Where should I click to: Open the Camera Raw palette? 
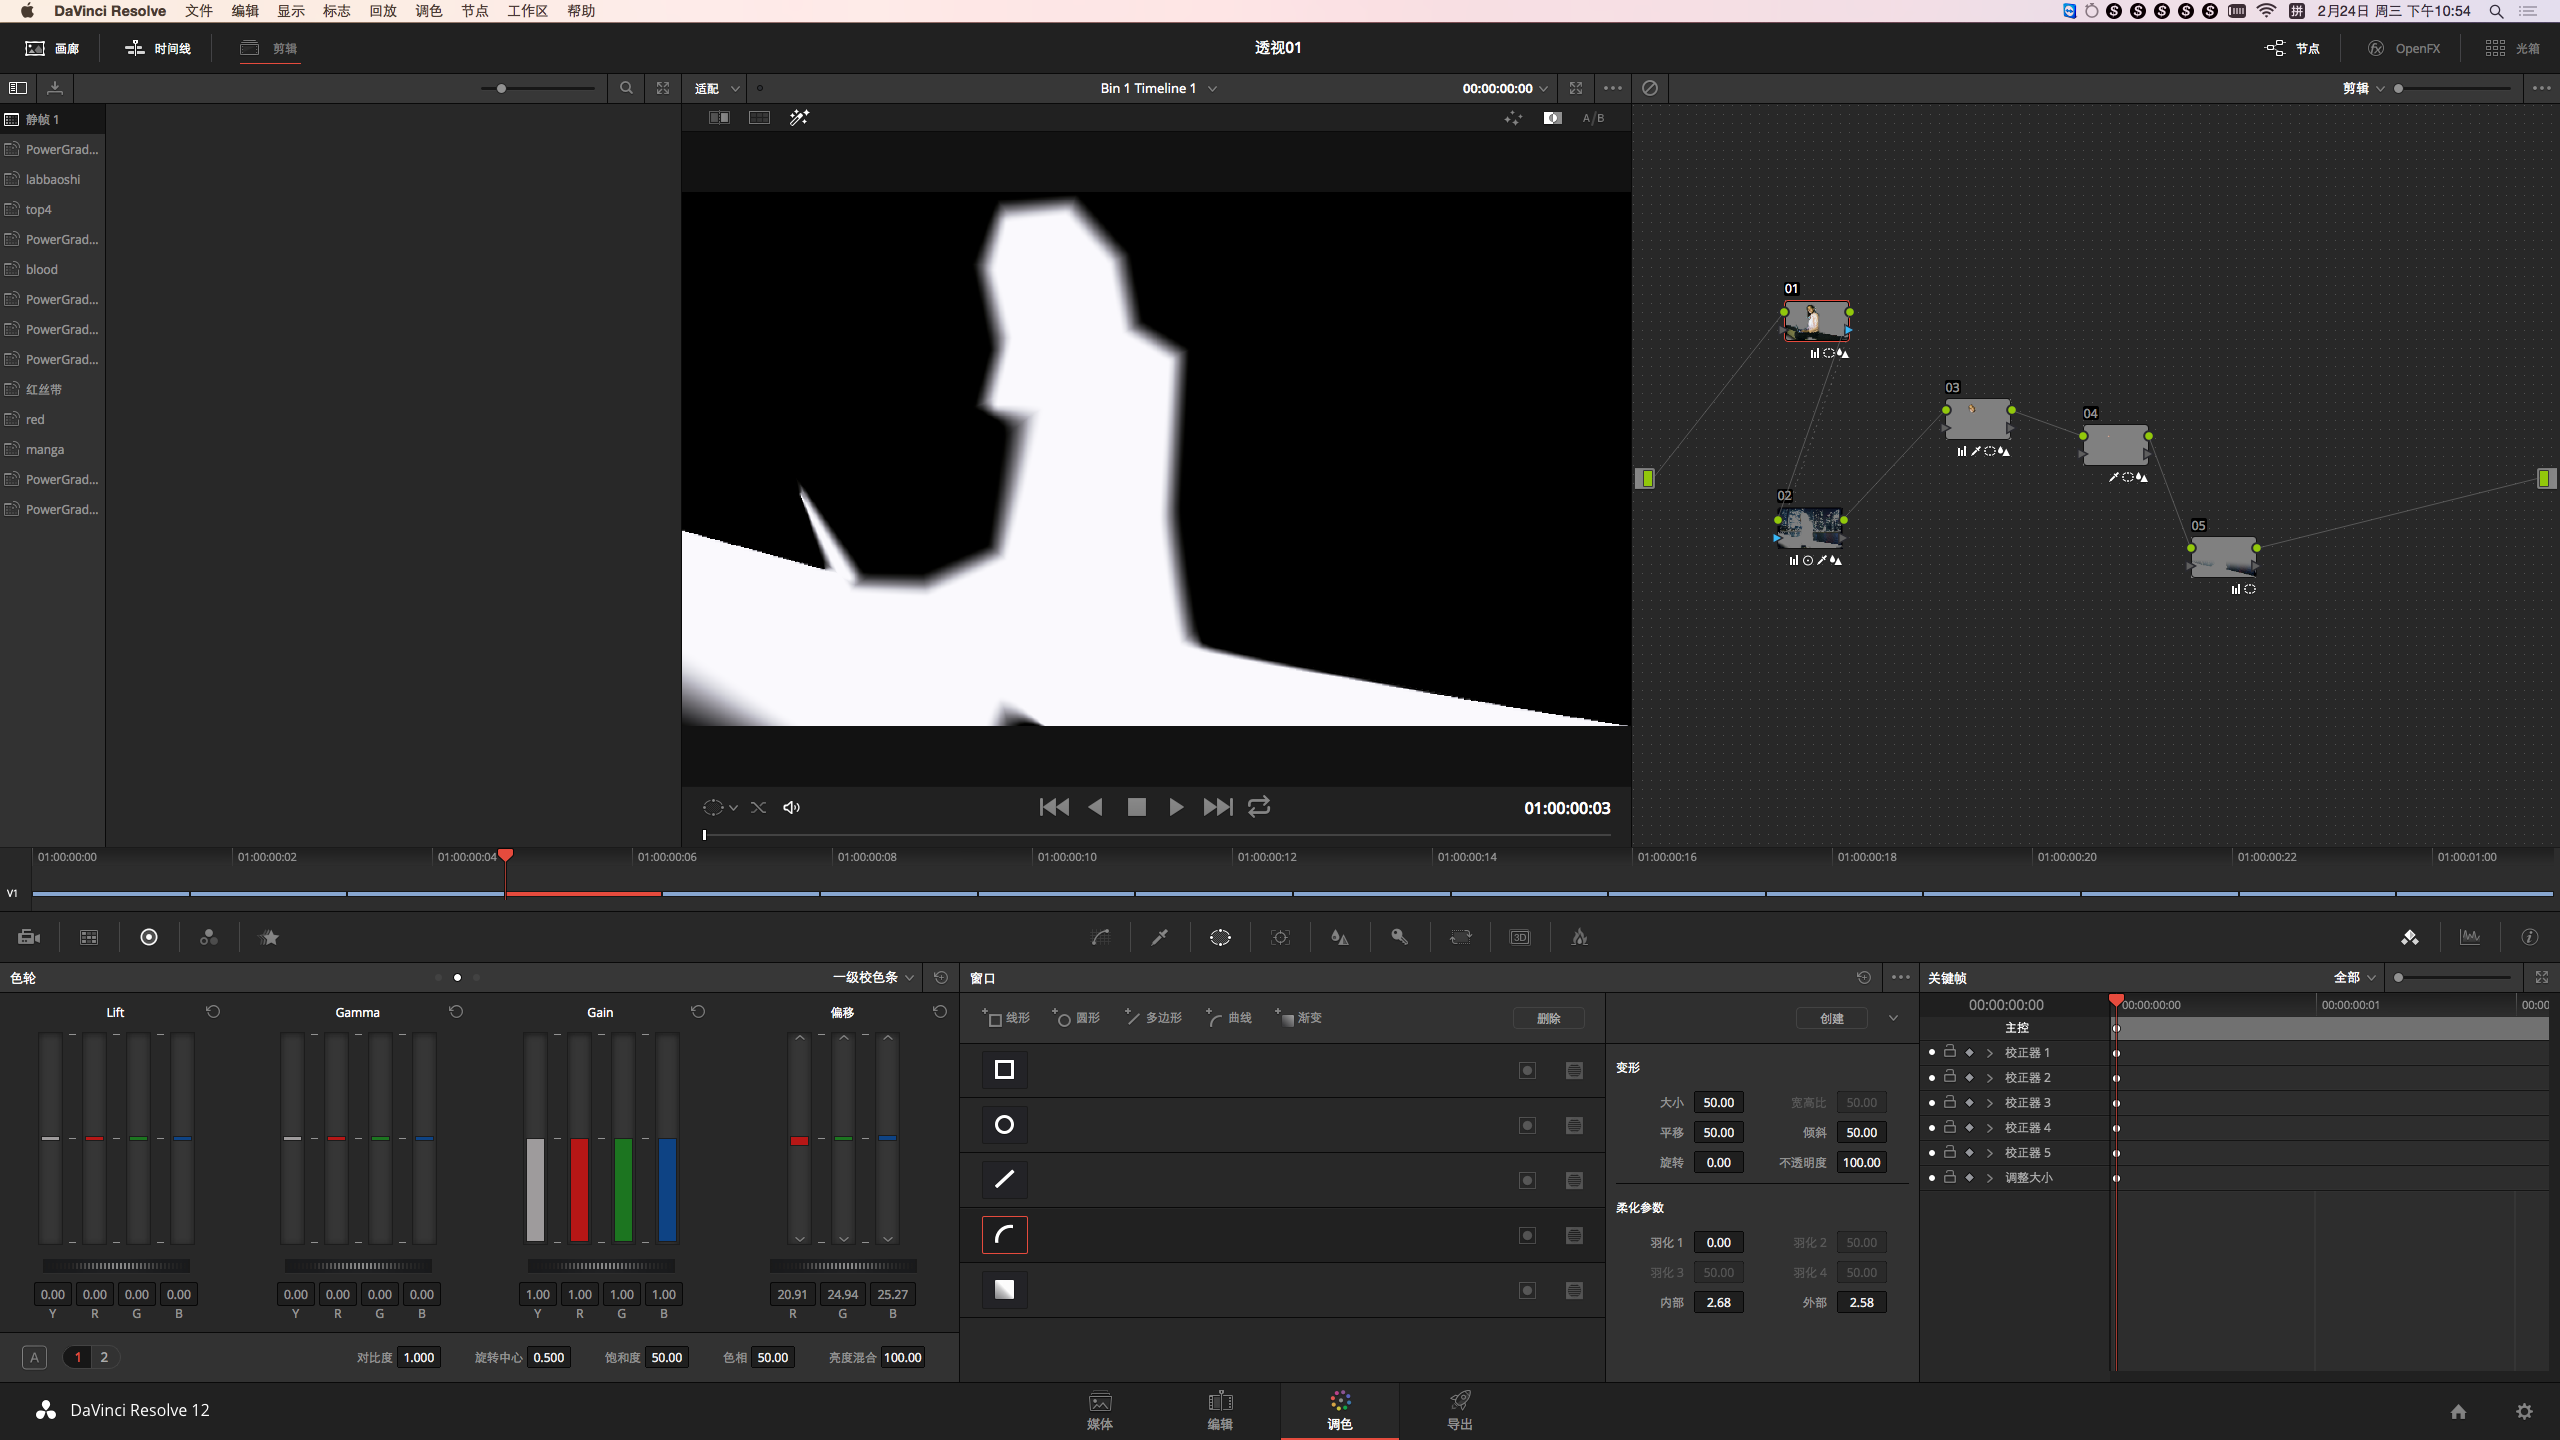(x=29, y=937)
